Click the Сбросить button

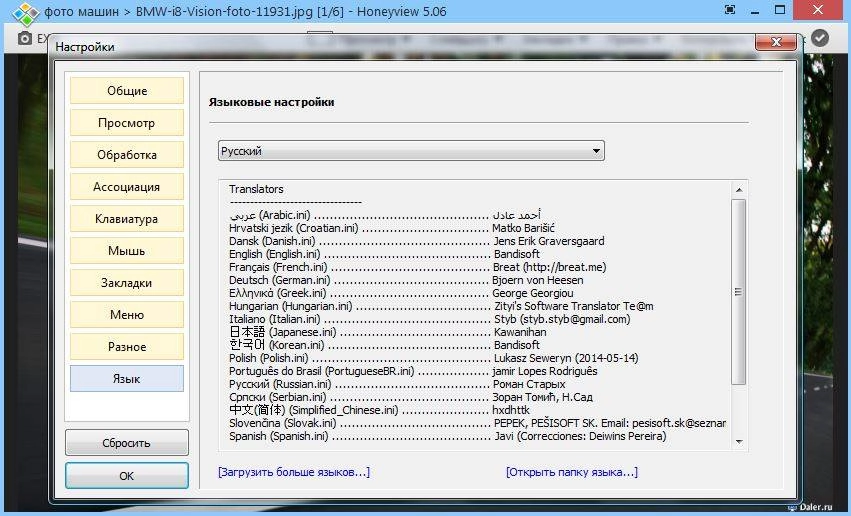pyautogui.click(x=127, y=443)
